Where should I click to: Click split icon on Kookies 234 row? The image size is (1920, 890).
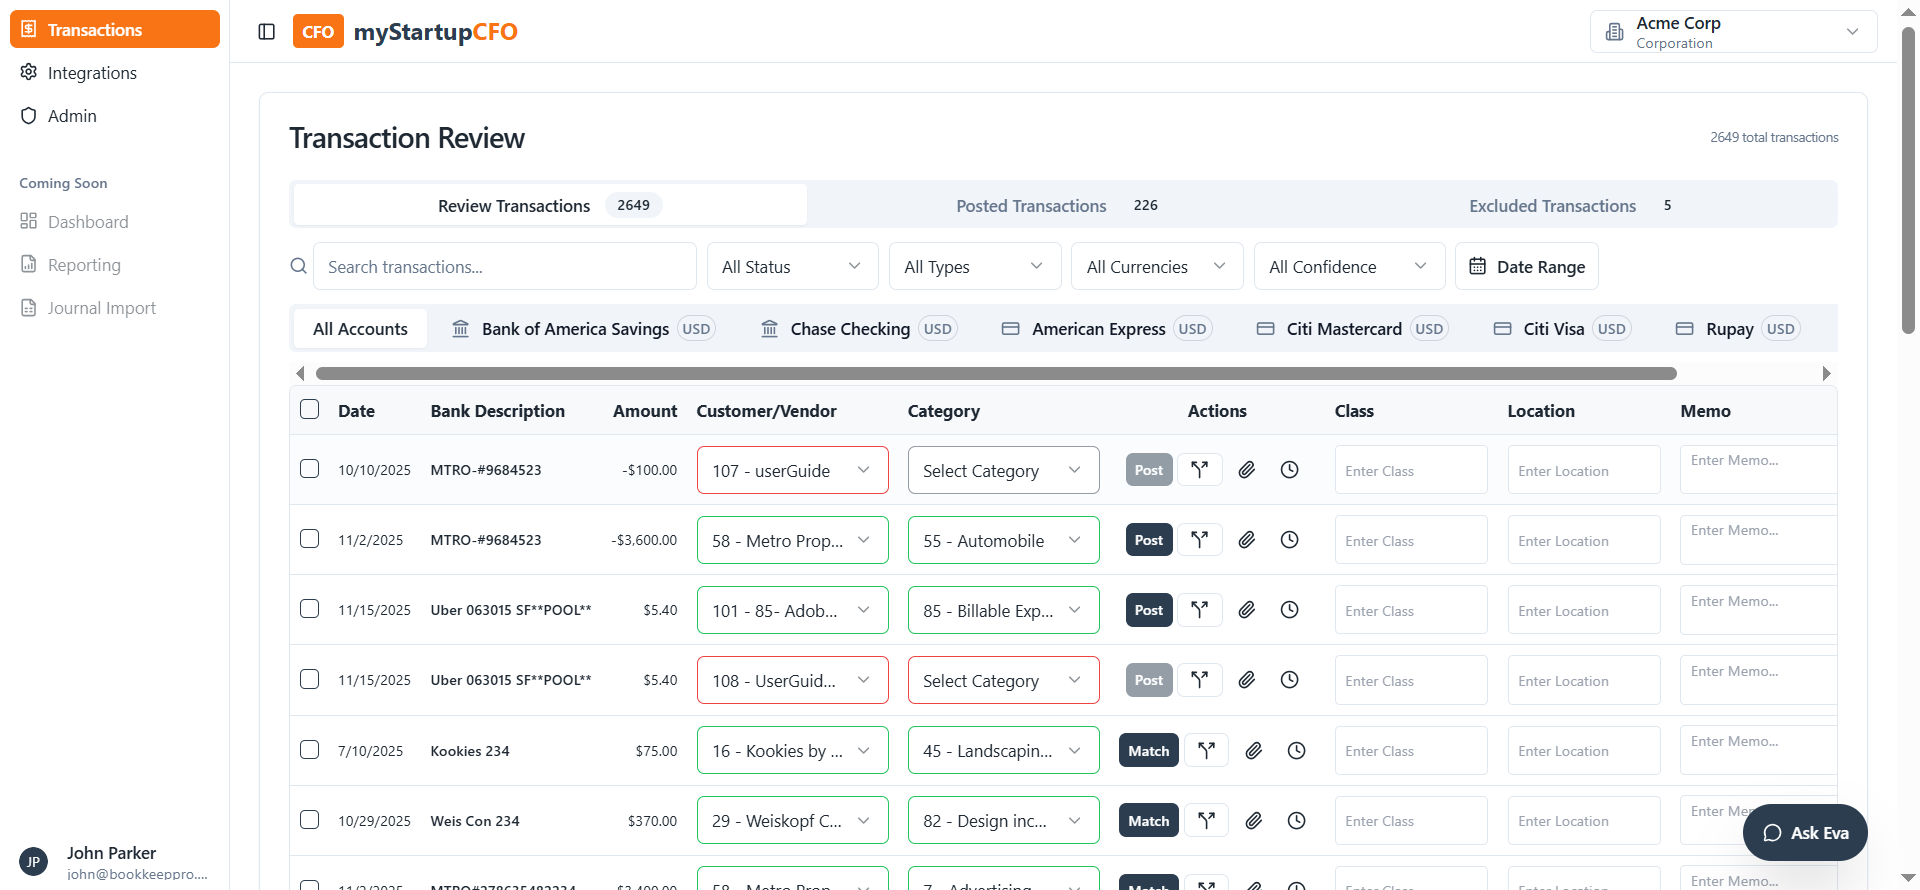[x=1206, y=751]
